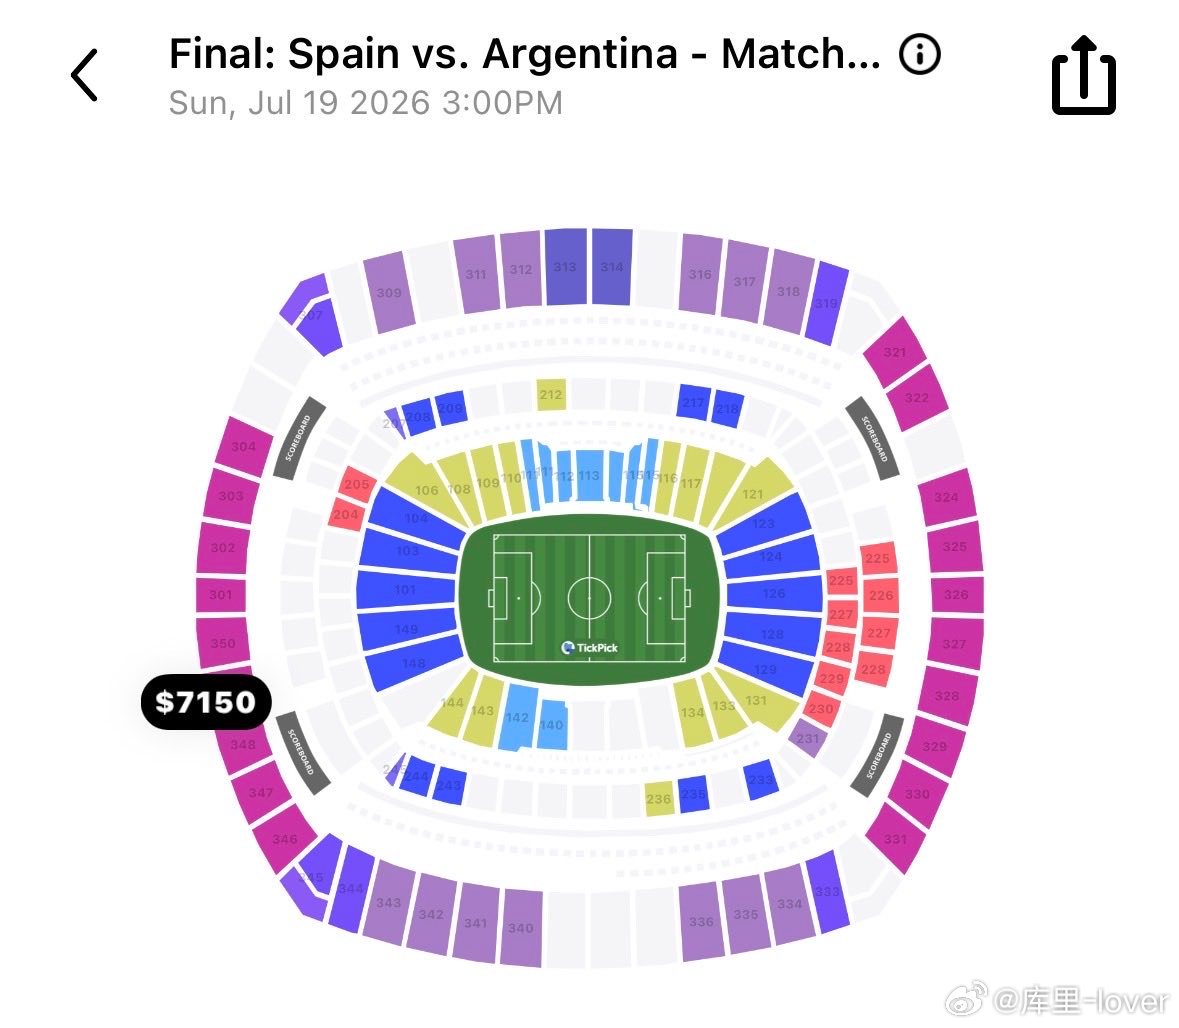
Task: Go back using the left chevron arrow
Action: 84,75
